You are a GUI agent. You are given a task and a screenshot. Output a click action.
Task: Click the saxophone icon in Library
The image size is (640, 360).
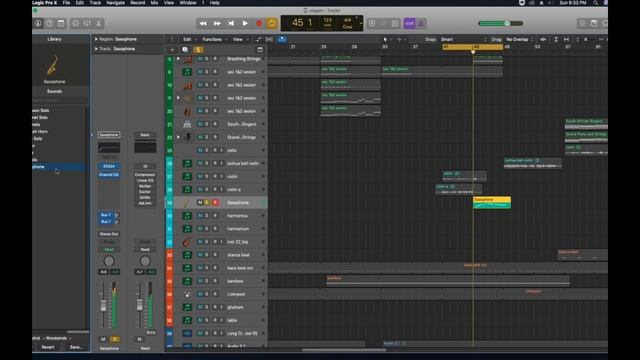[53, 66]
